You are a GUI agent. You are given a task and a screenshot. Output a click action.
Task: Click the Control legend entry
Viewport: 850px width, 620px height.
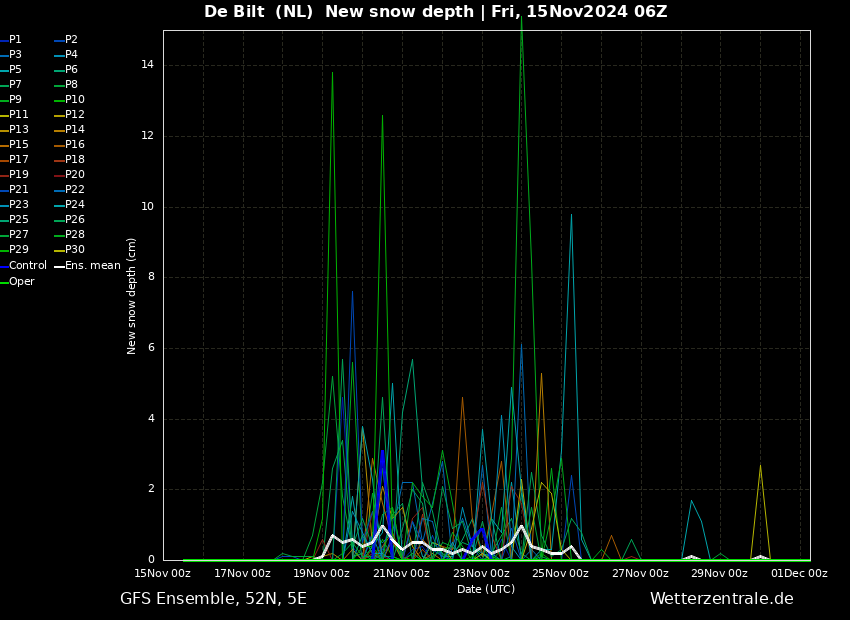(x=23, y=266)
